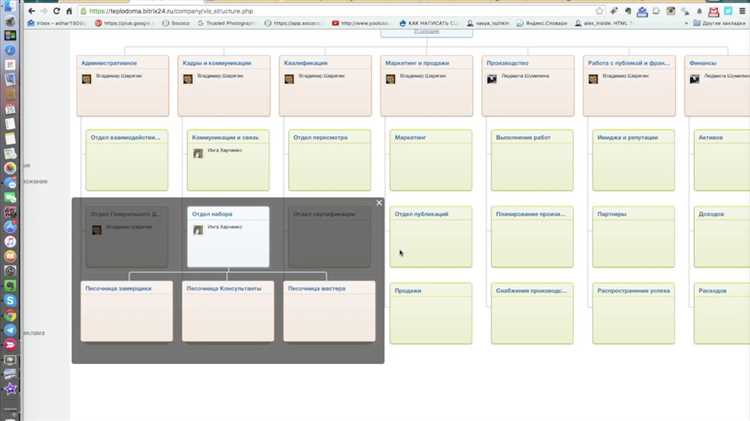750x421 pixels.
Task: Select the Распространение успеха card
Action: [x=634, y=313]
